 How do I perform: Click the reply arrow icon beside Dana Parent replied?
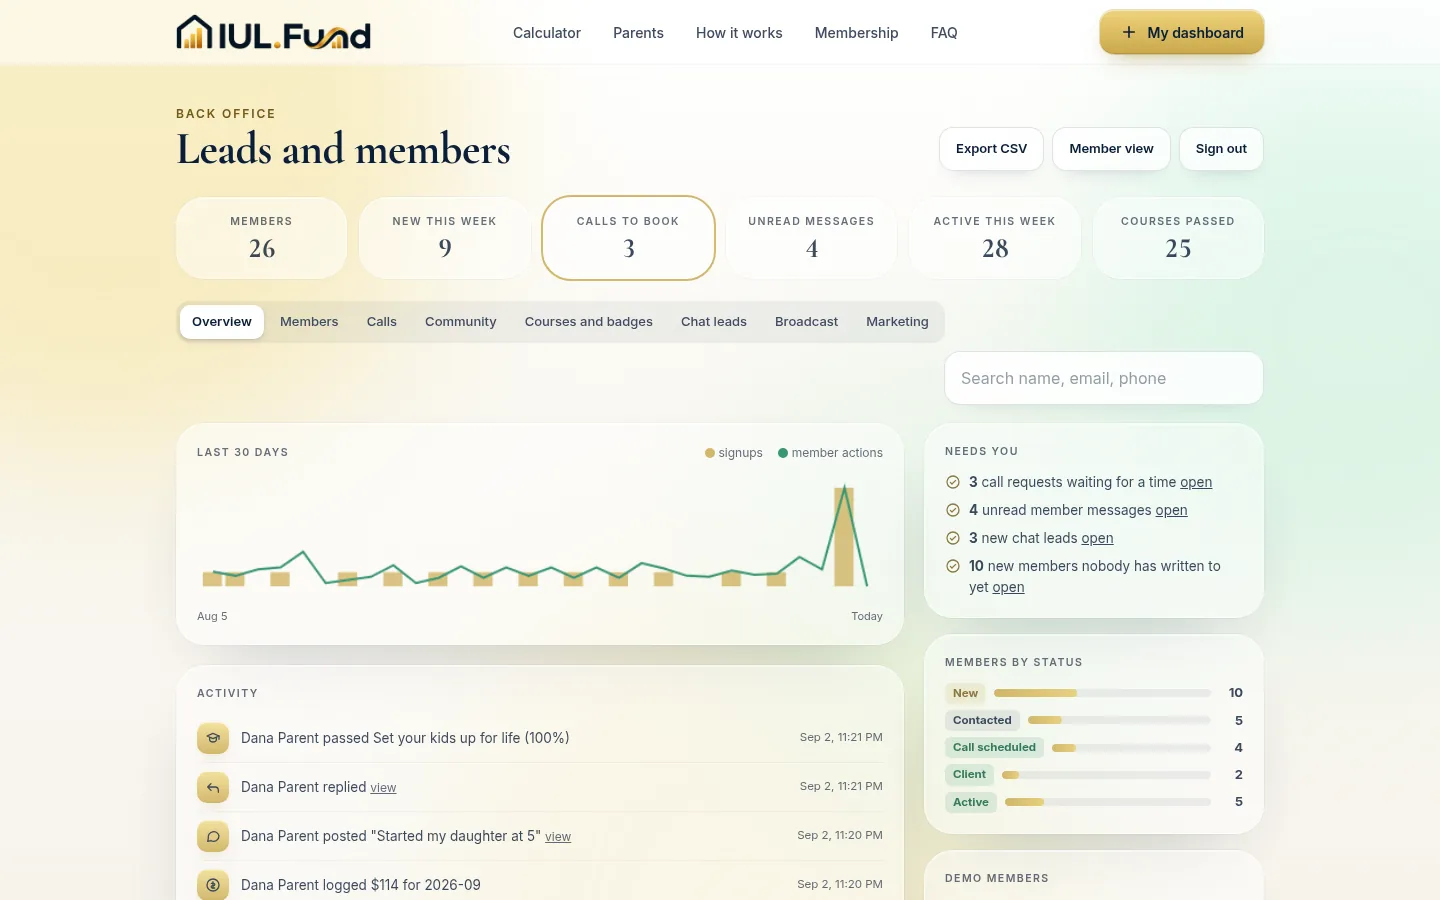213,787
